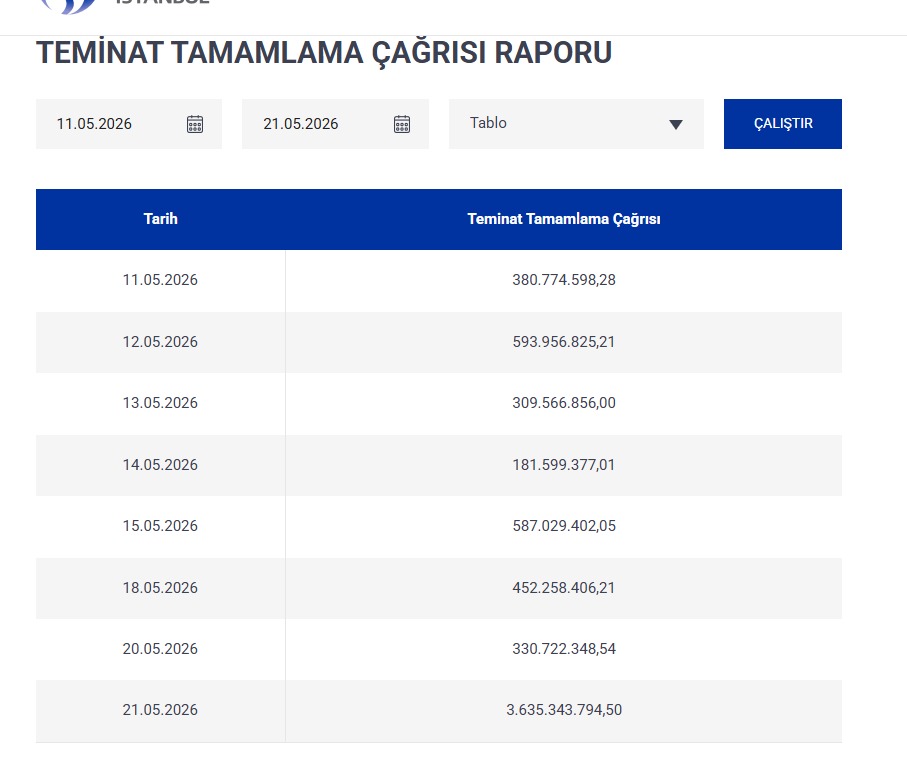
Task: Click the ÇALIŞTIR button
Action: point(783,124)
